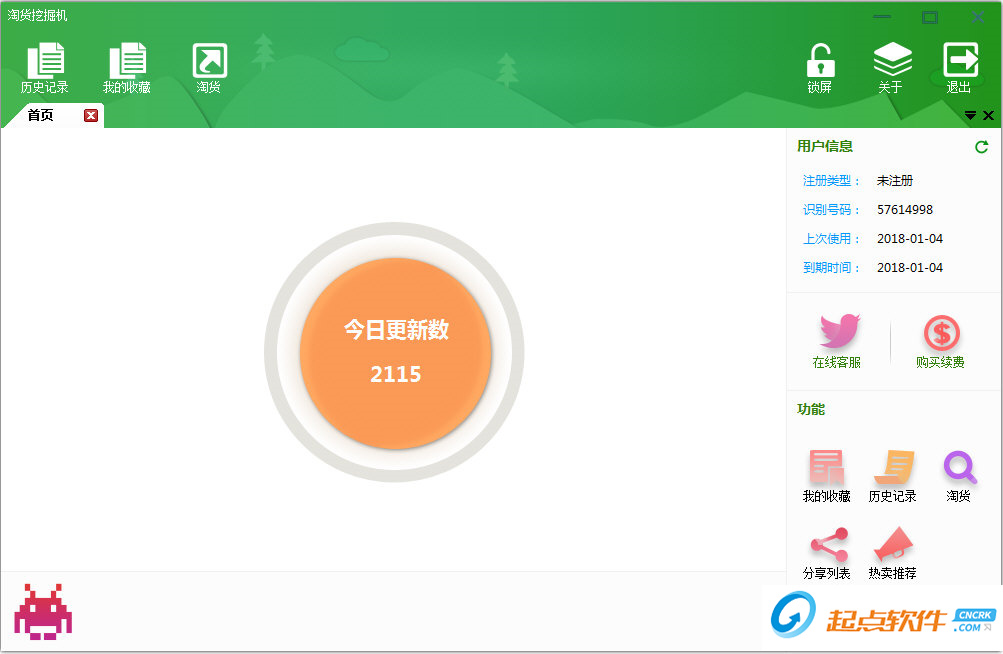This screenshot has width=1003, height=654.
Task: Open 购买续费 purchase renewal
Action: click(940, 340)
